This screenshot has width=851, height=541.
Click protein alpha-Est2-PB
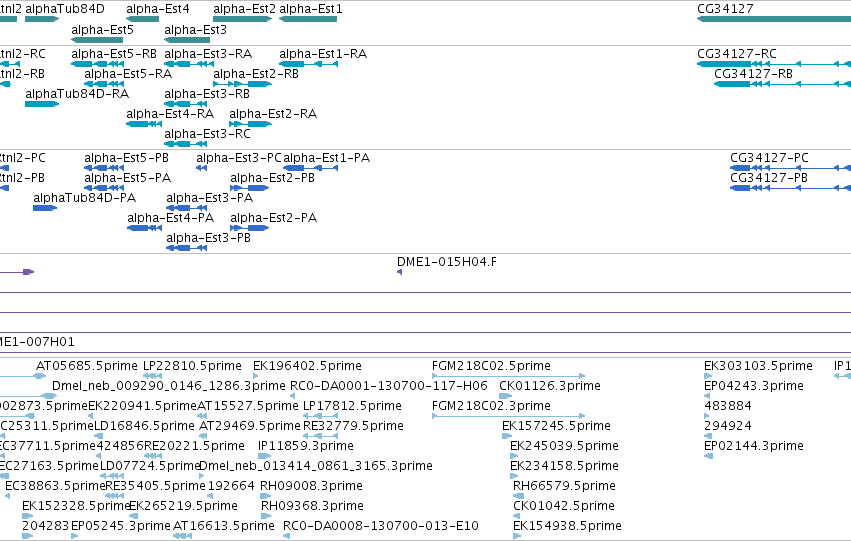[x=250, y=188]
